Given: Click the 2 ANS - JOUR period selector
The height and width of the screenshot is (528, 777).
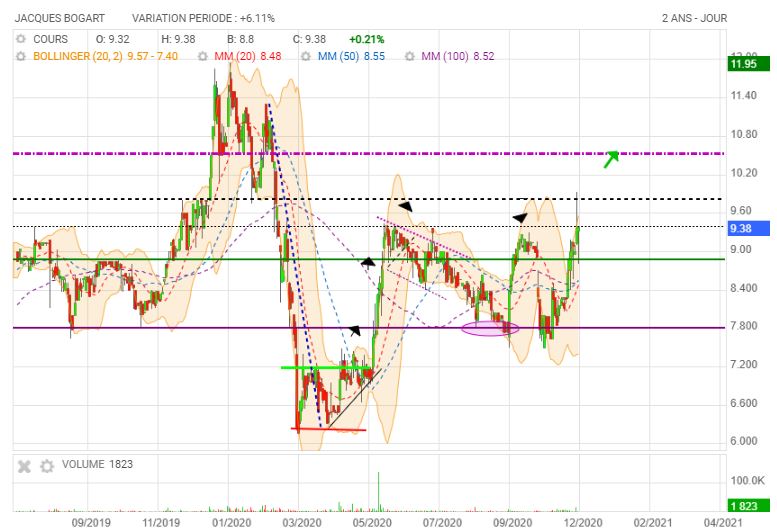Looking at the screenshot, I should click(x=694, y=18).
